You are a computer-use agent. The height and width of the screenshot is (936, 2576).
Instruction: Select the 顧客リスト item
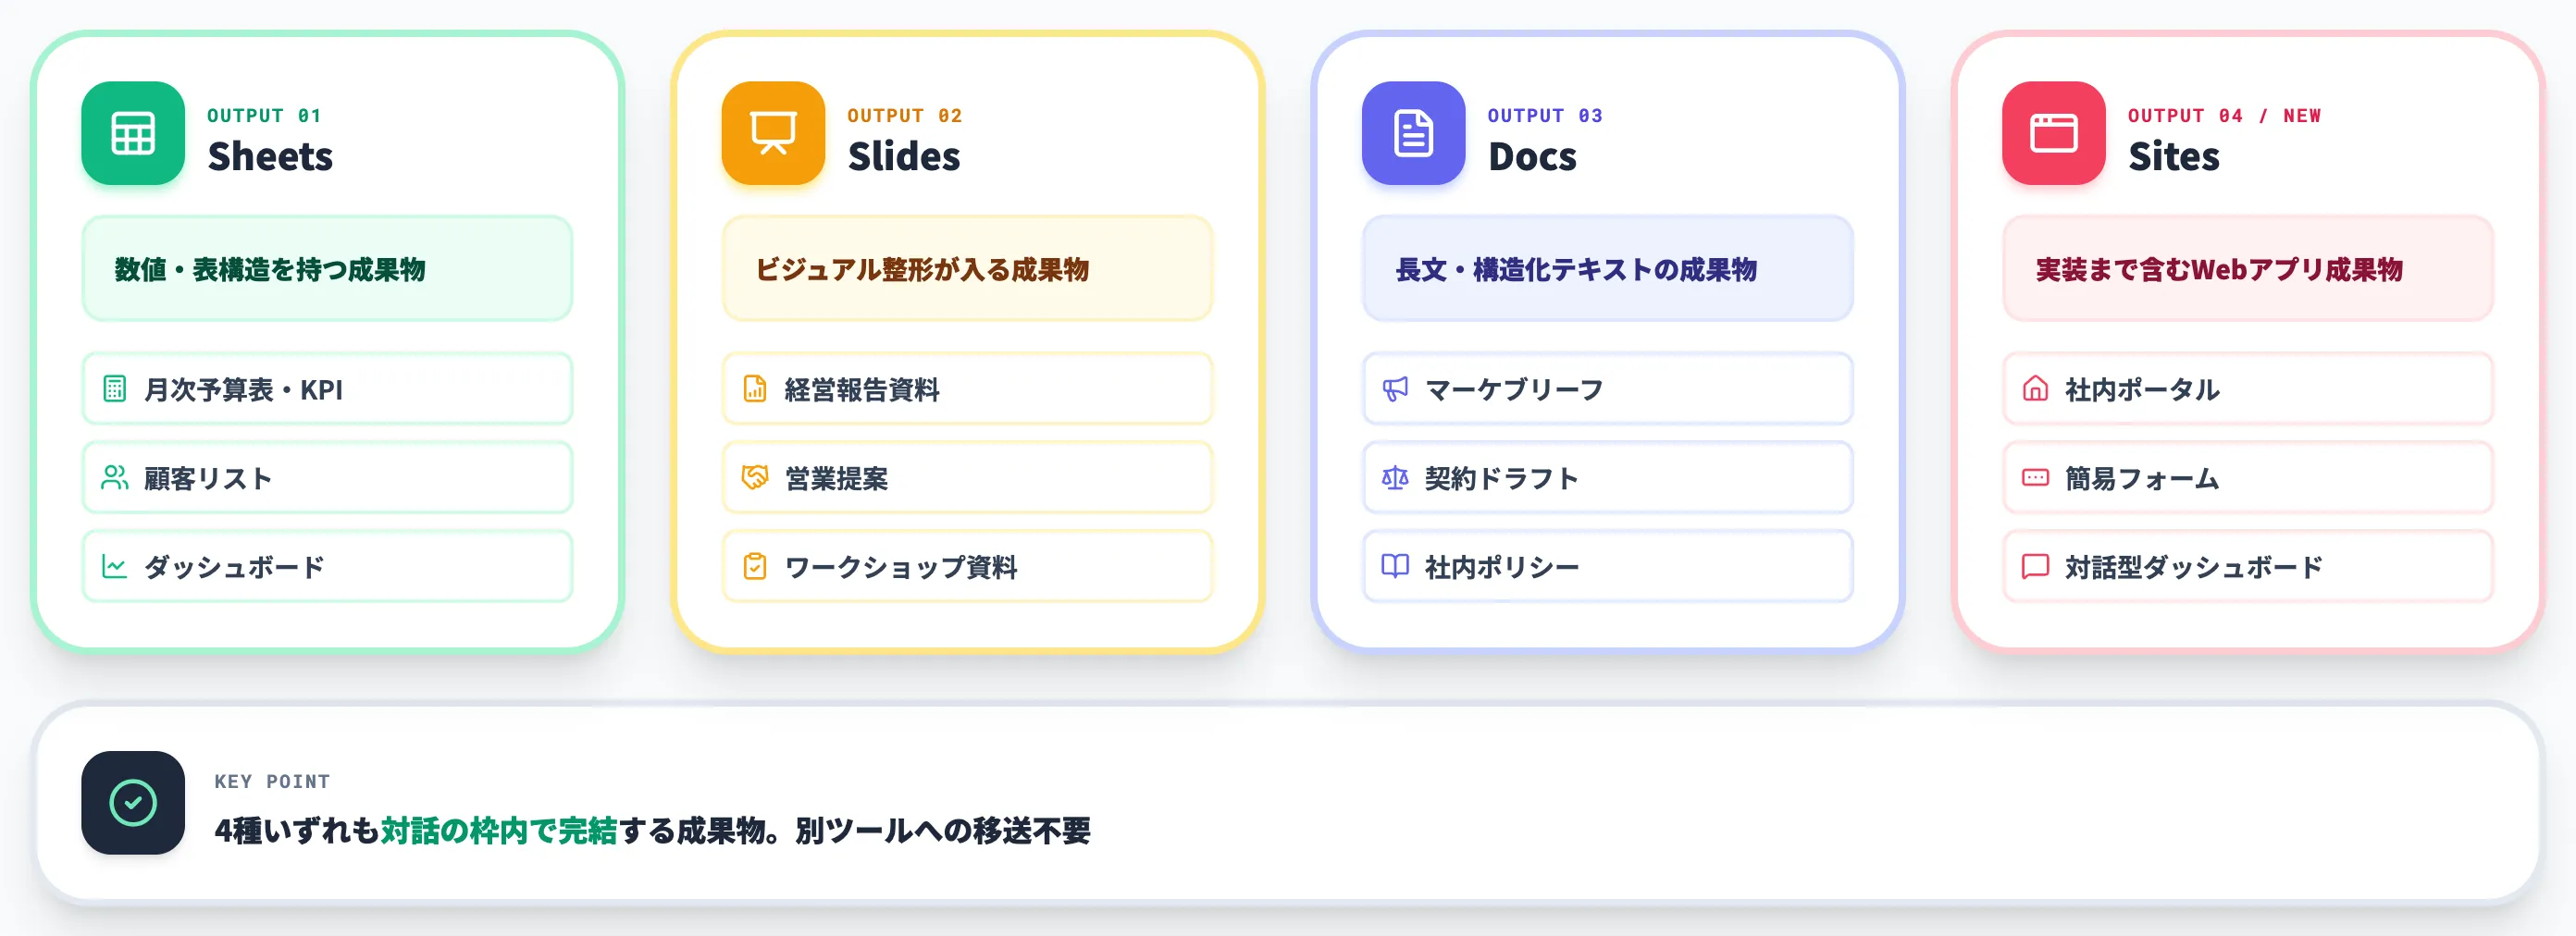327,478
